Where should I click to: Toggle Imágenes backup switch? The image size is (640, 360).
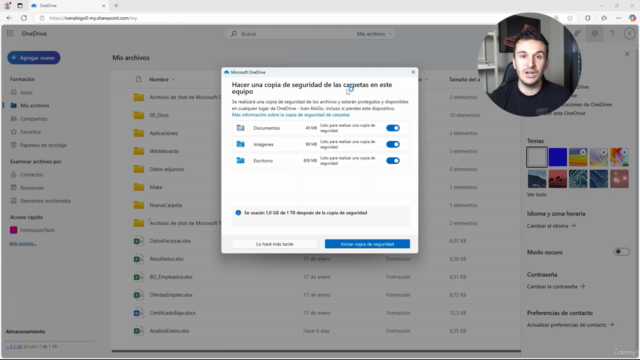point(393,144)
